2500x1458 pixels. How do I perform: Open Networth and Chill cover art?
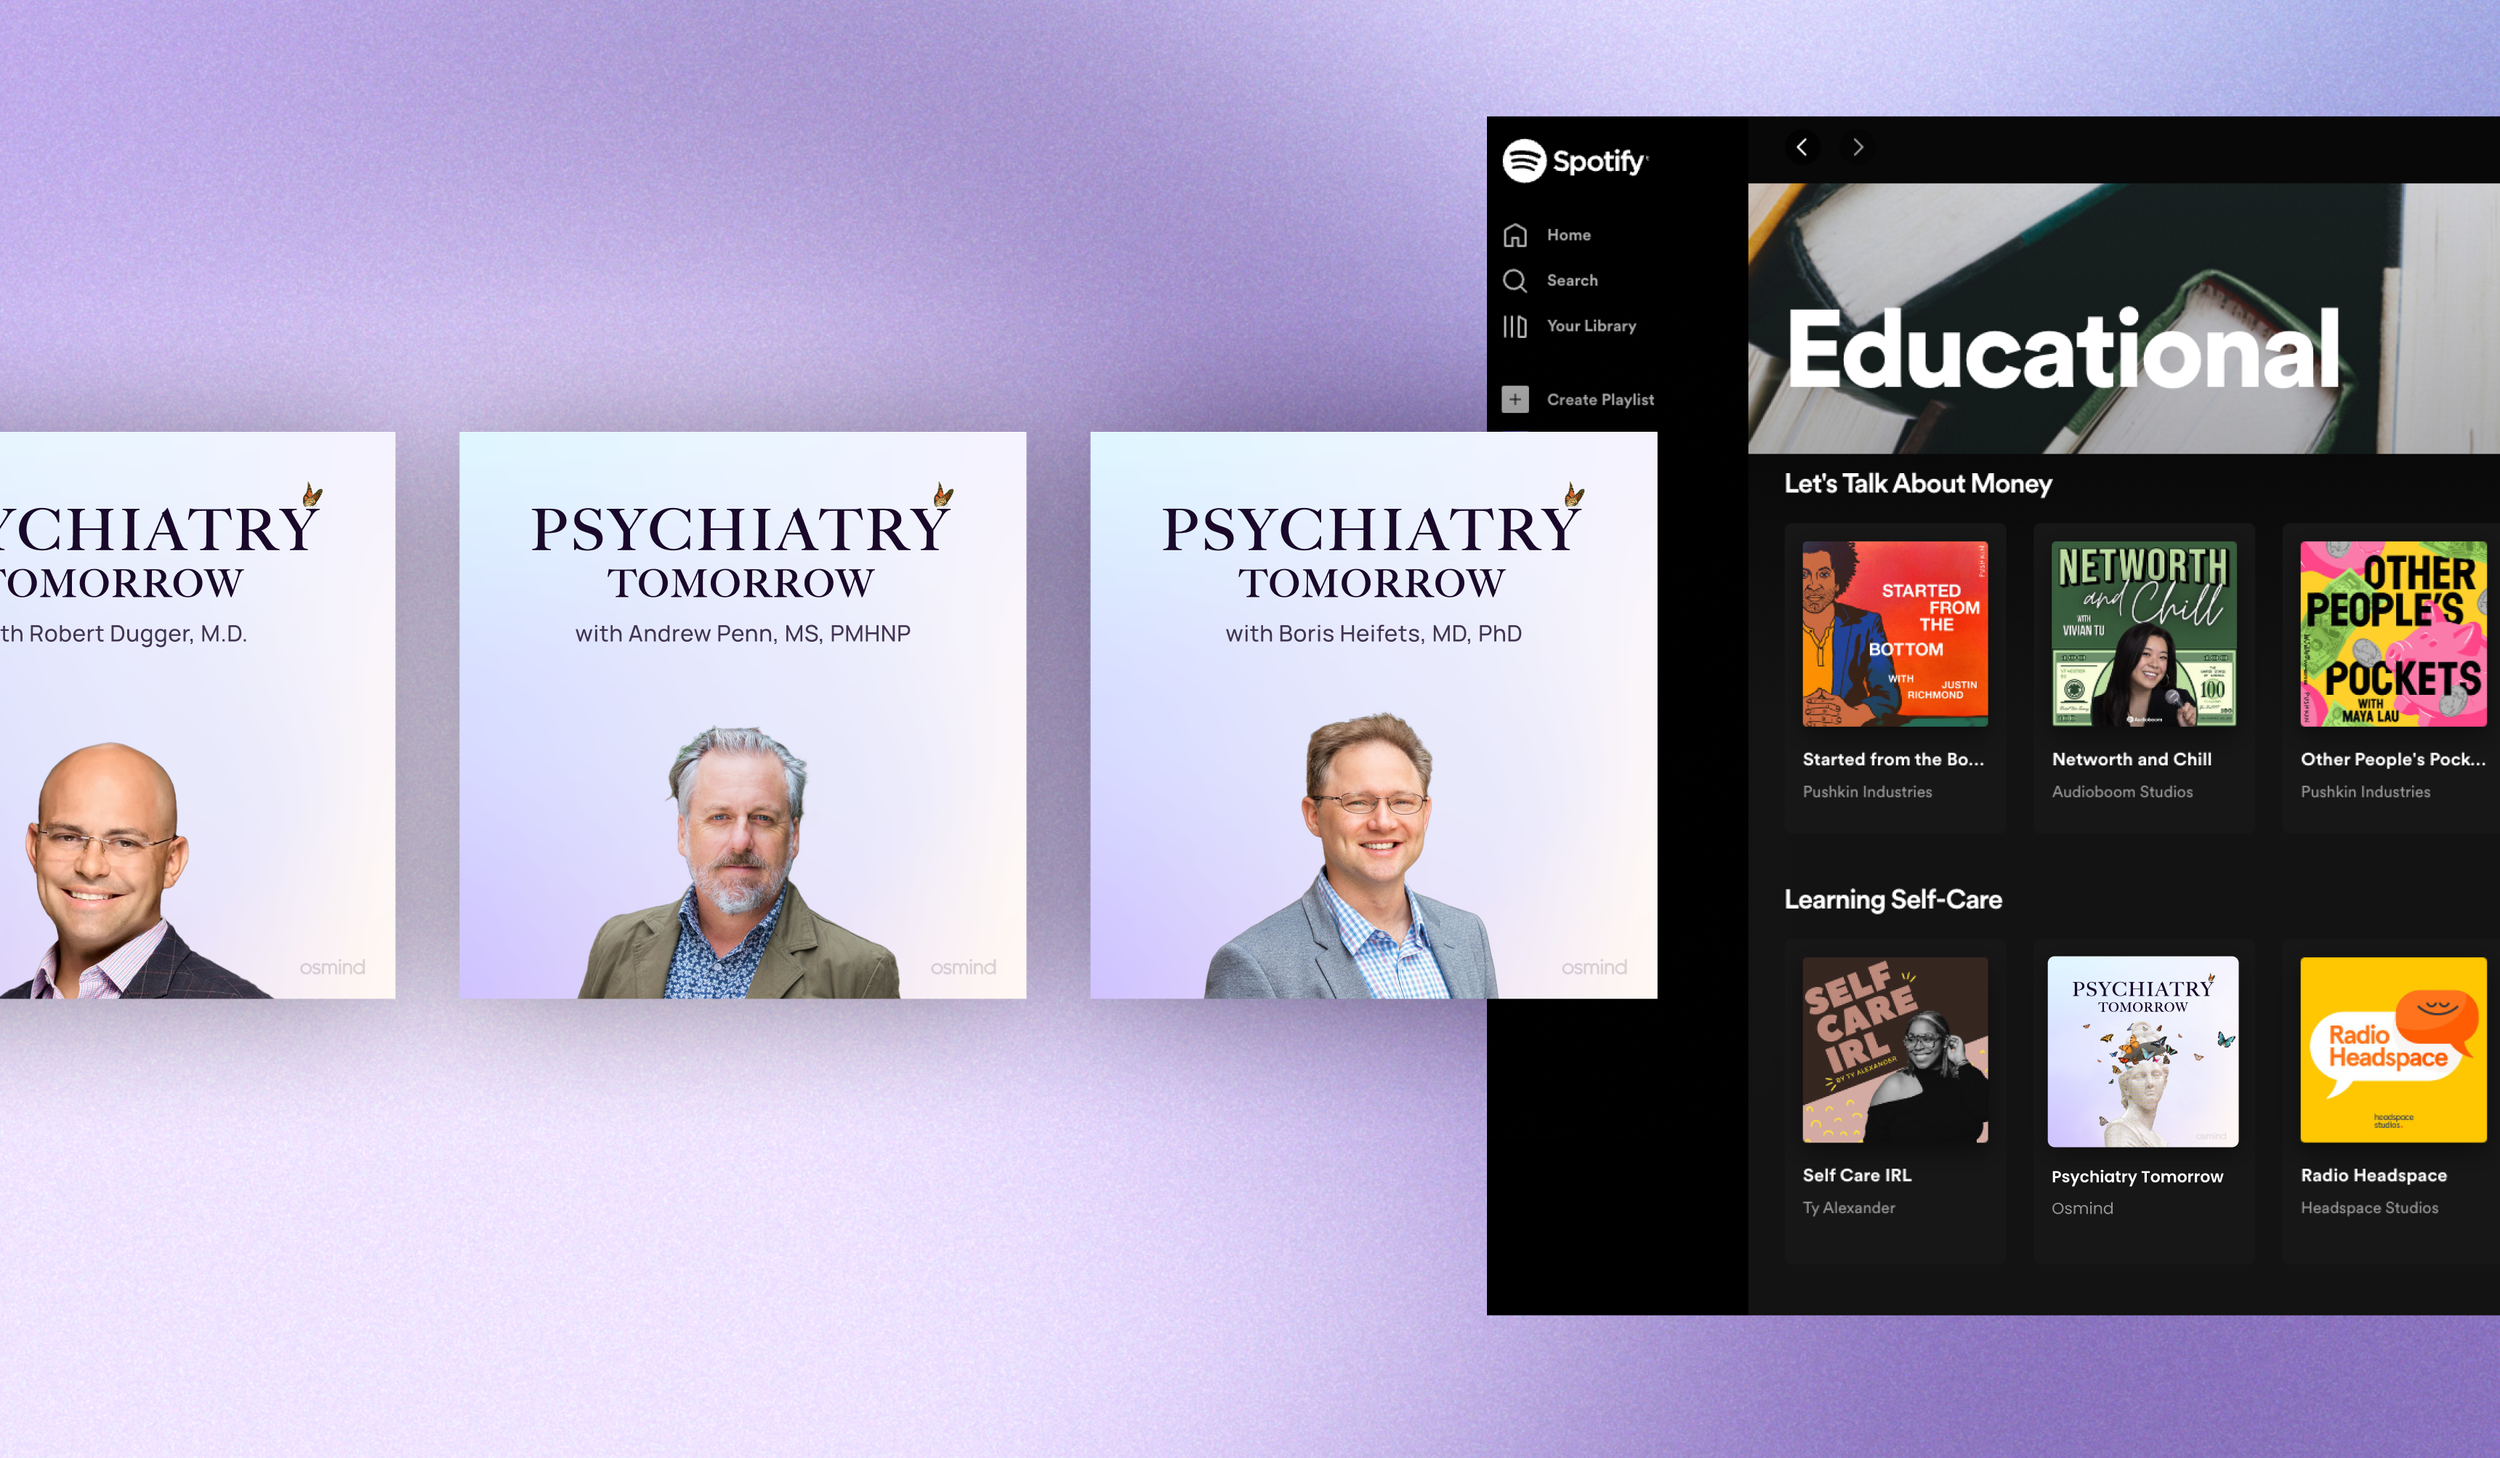tap(2144, 634)
